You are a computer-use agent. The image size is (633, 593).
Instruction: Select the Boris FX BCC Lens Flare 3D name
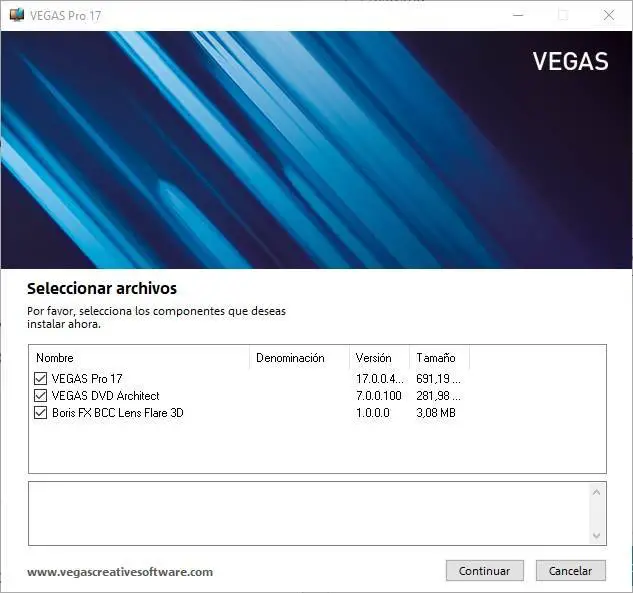(118, 413)
